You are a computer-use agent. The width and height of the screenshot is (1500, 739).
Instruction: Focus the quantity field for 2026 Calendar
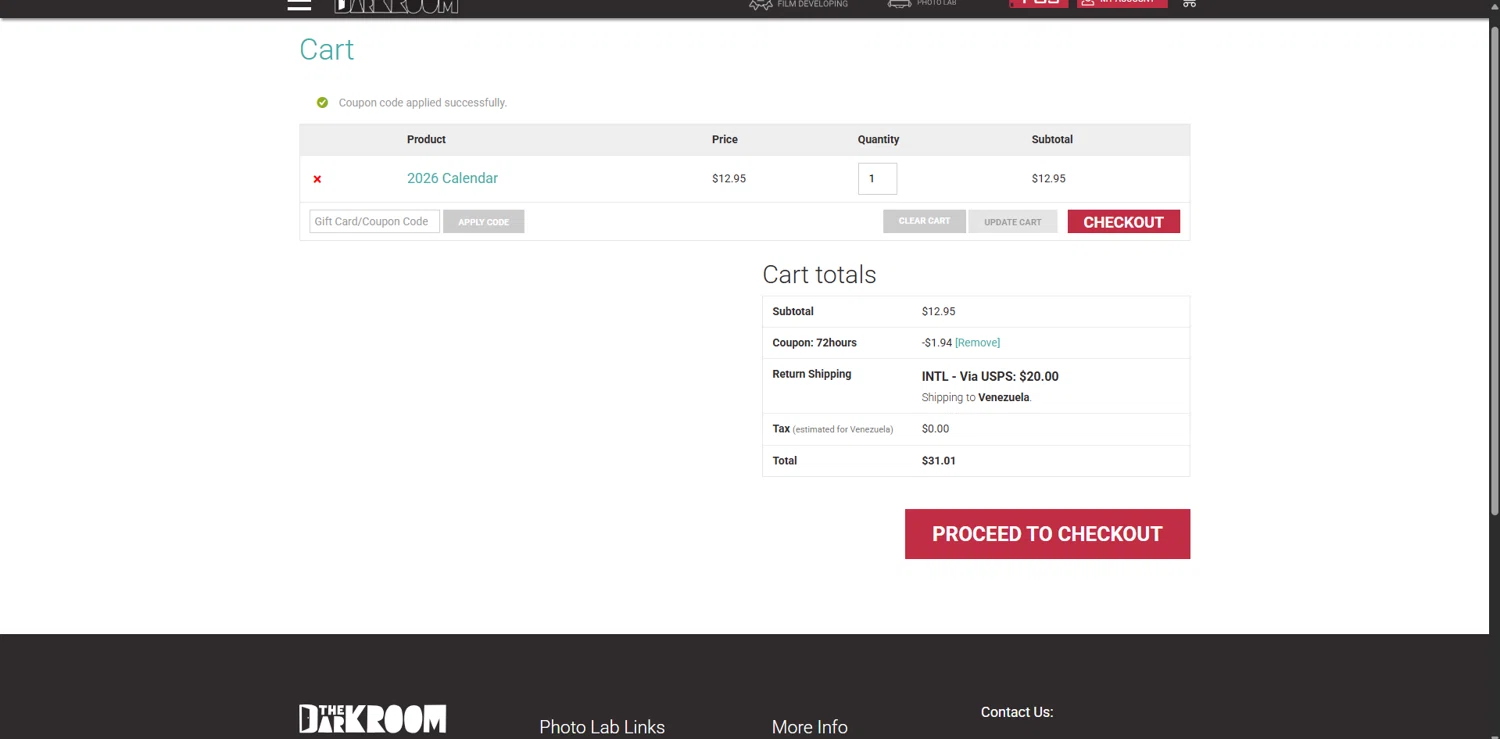(877, 178)
